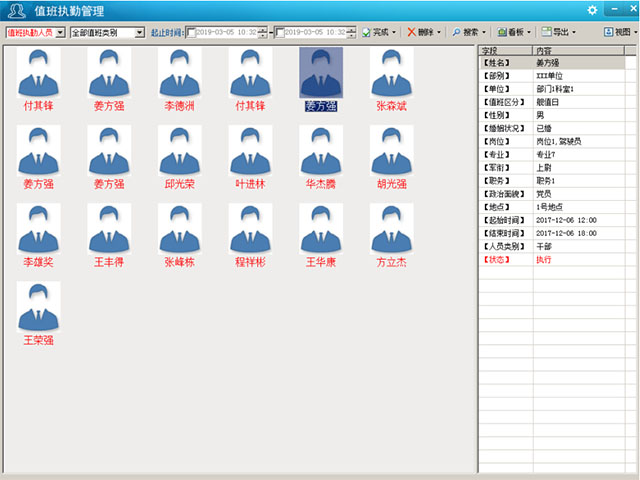
Task: Click the start date-time field
Action: pyautogui.click(x=227, y=32)
